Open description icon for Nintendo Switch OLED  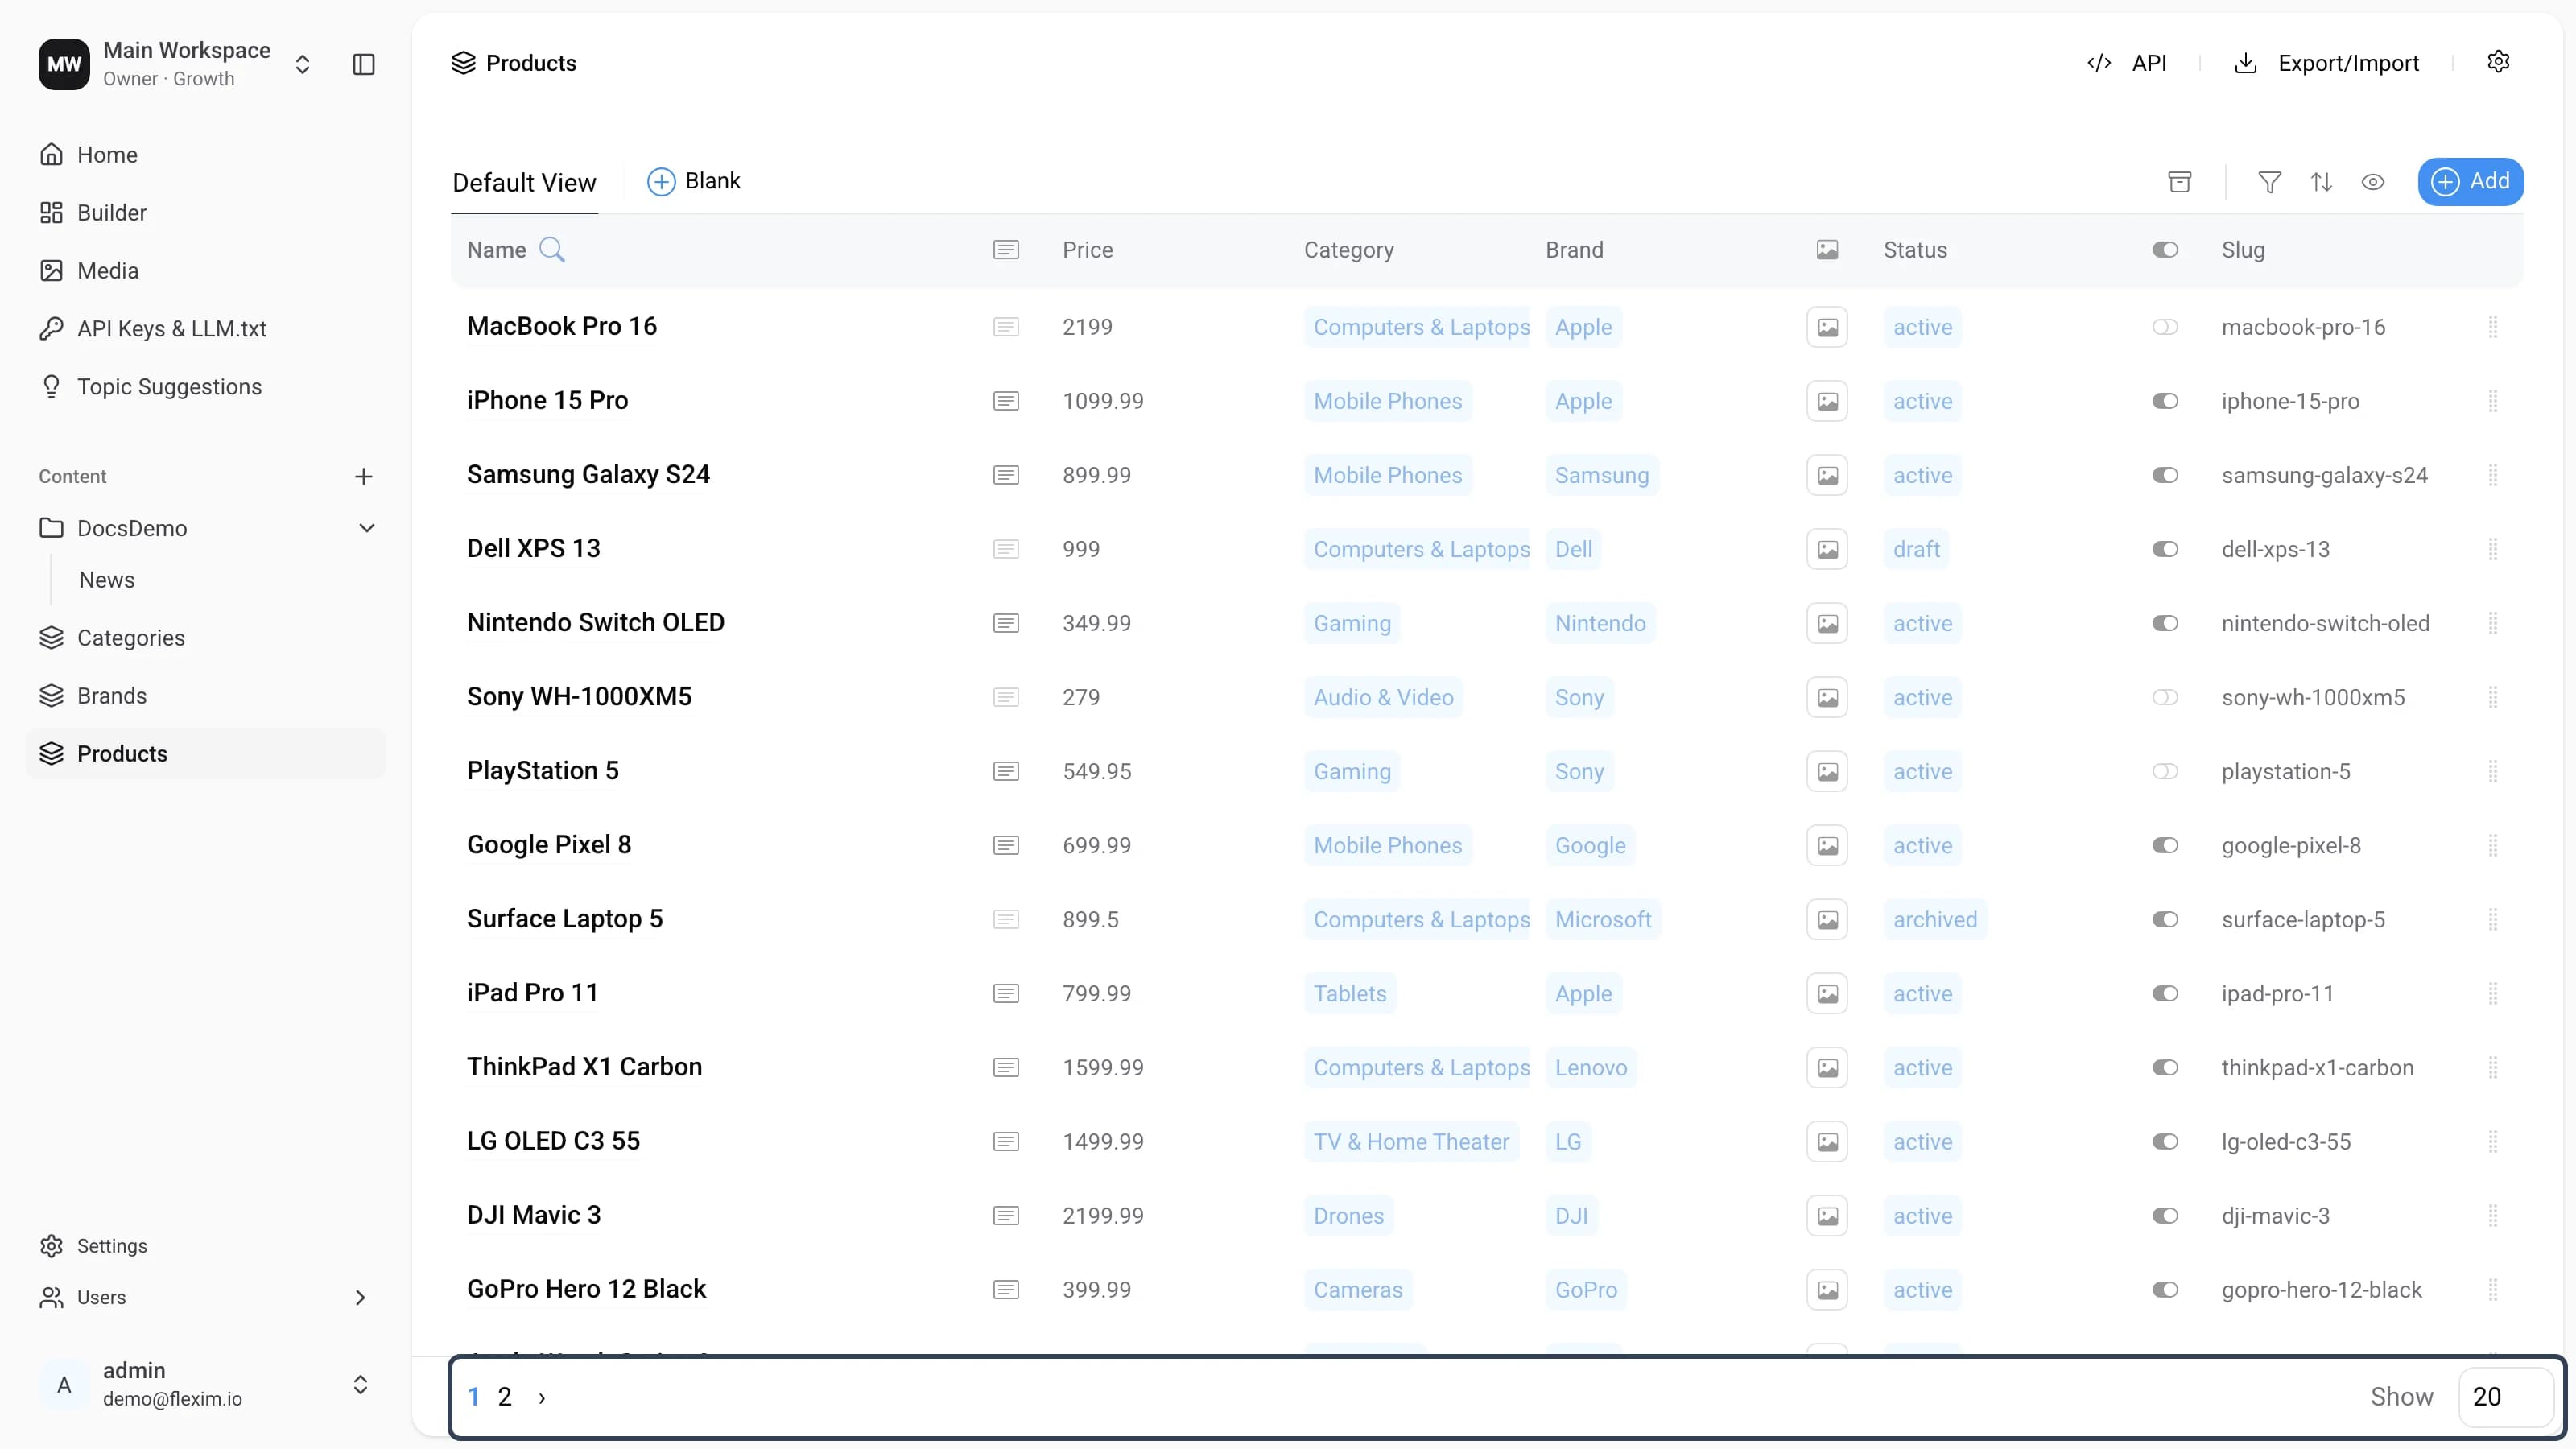coord(1006,623)
